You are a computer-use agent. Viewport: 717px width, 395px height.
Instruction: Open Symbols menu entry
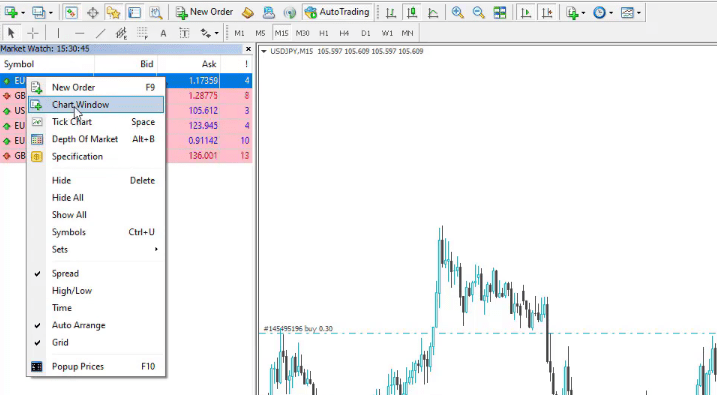pos(96,232)
